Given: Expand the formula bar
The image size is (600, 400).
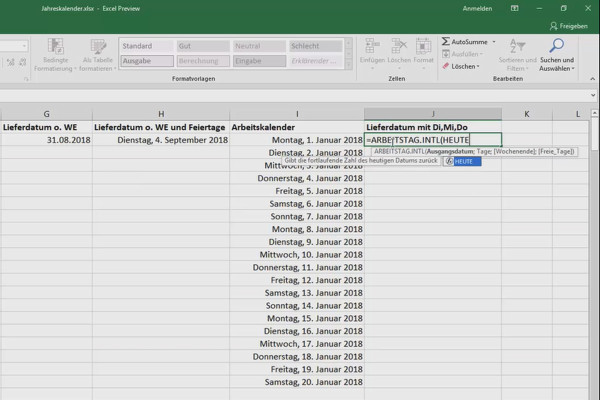Looking at the screenshot, I should point(593,95).
